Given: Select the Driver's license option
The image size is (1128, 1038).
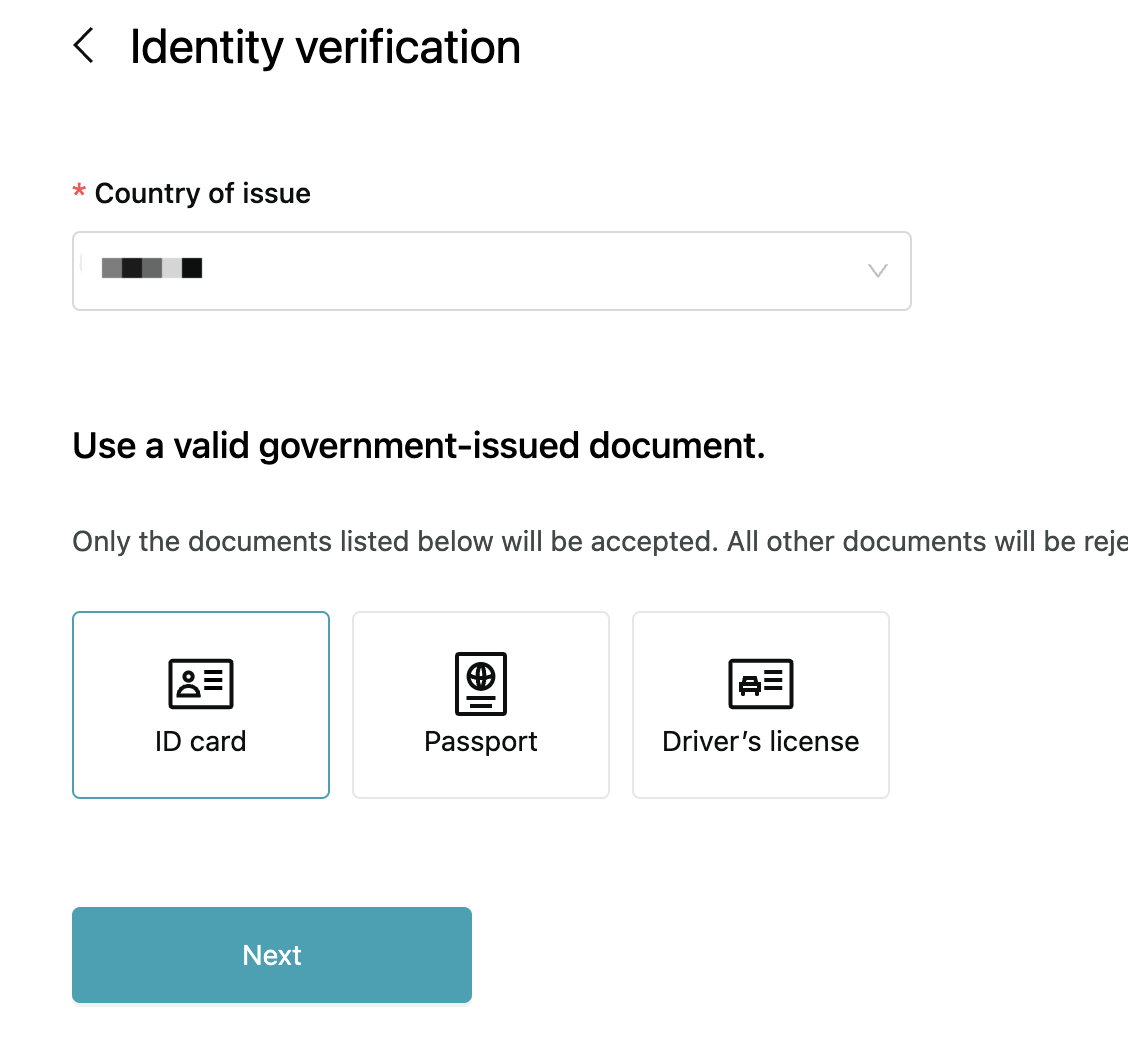Looking at the screenshot, I should [x=760, y=705].
